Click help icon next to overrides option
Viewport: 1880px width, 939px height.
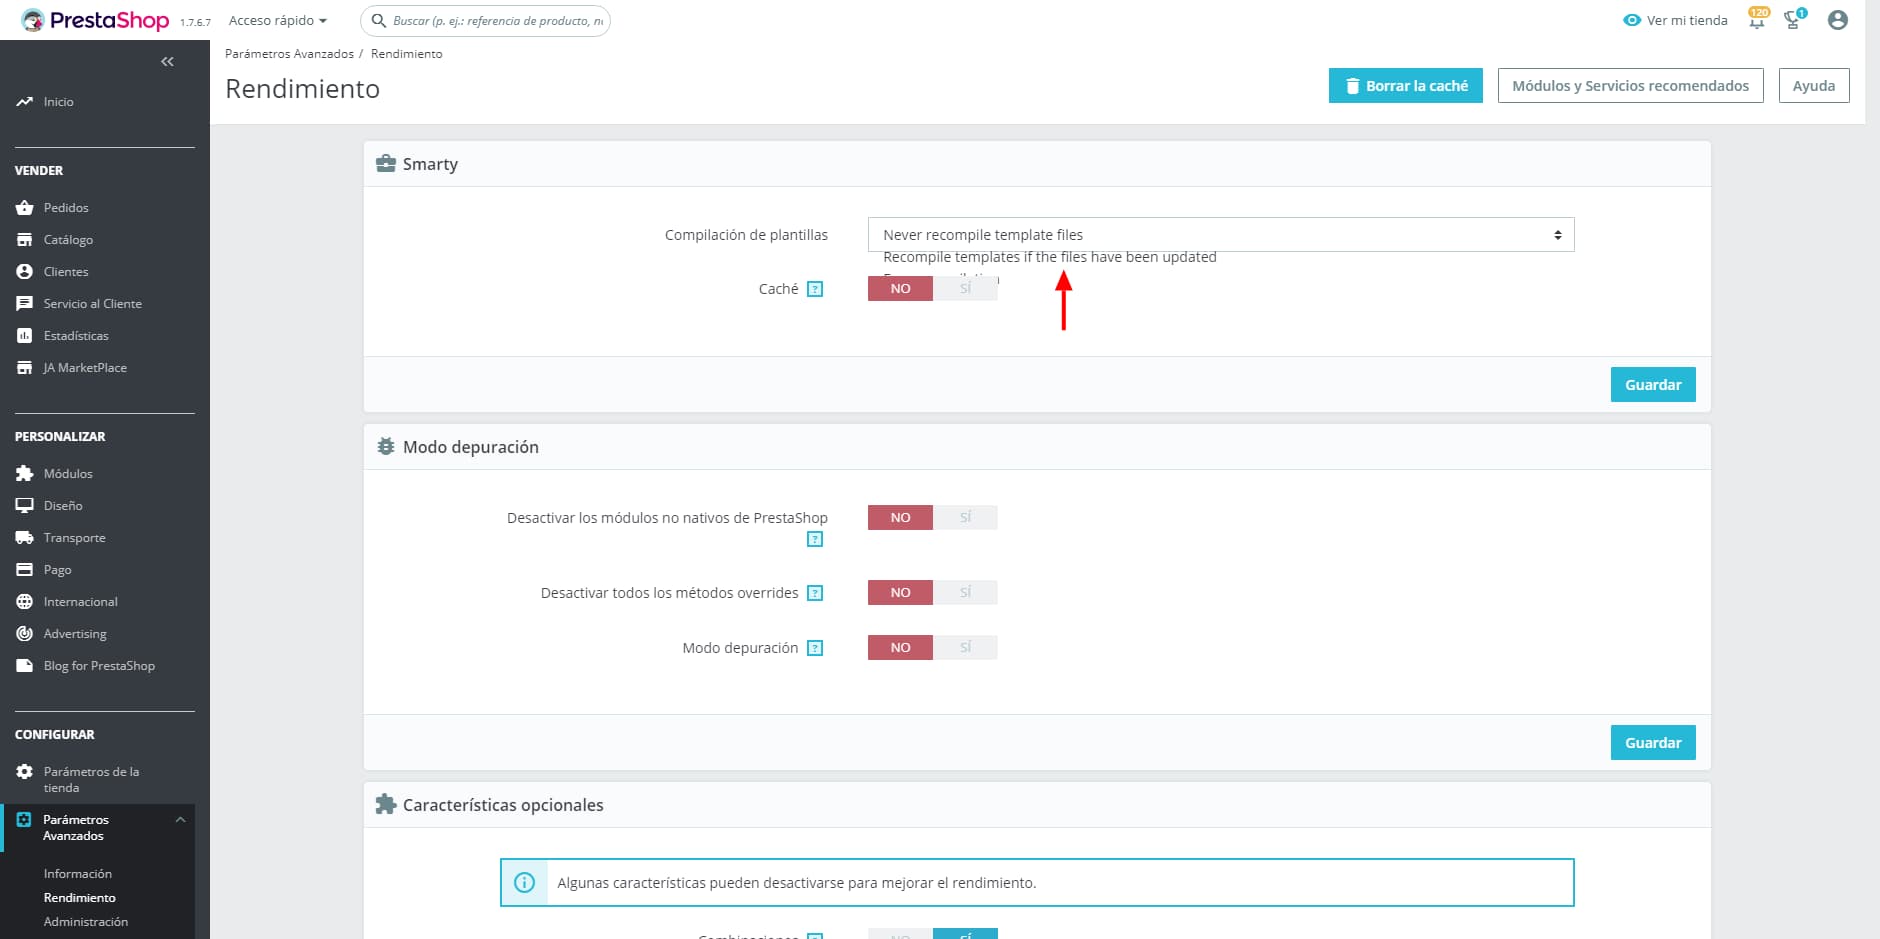pos(815,593)
